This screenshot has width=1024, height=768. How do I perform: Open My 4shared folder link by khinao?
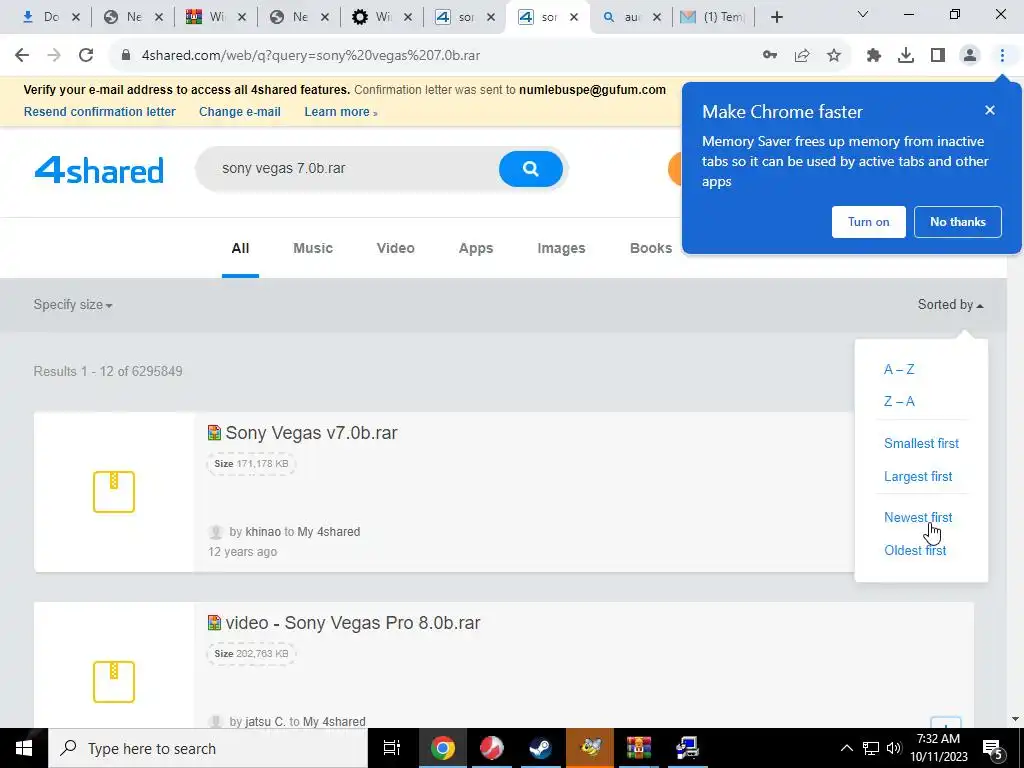click(x=328, y=532)
